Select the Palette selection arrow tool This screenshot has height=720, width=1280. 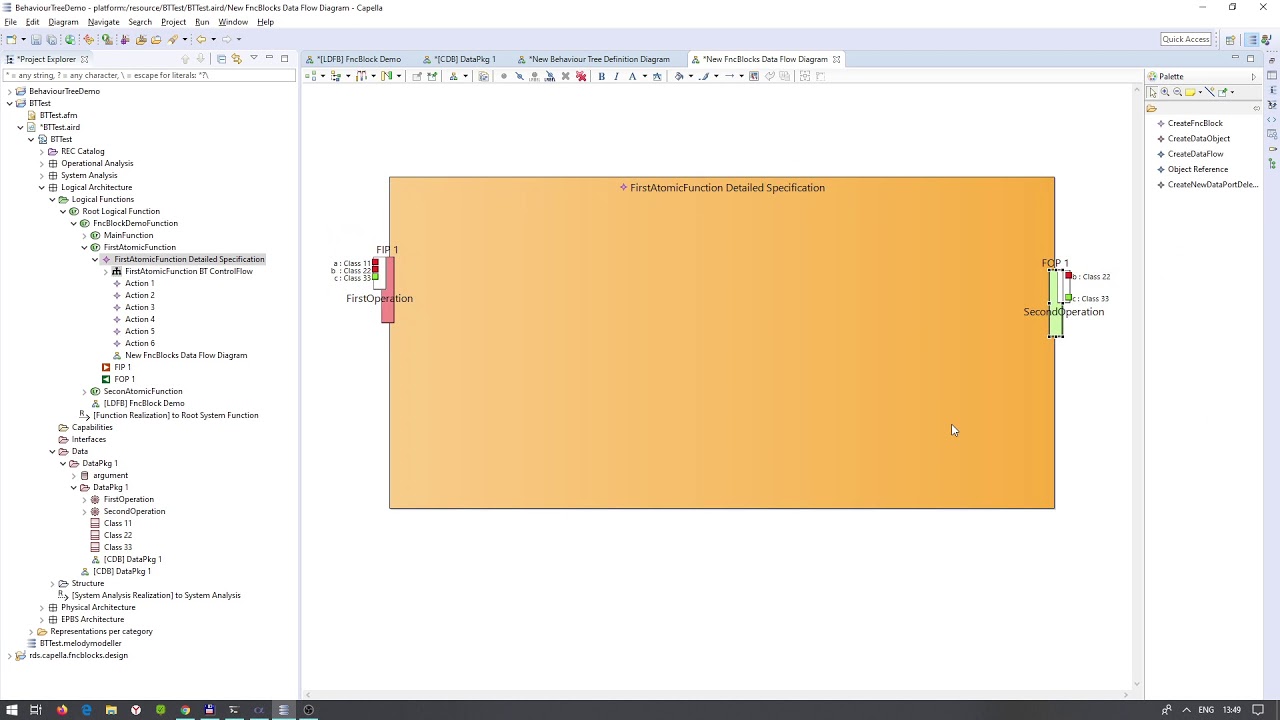pos(1153,92)
